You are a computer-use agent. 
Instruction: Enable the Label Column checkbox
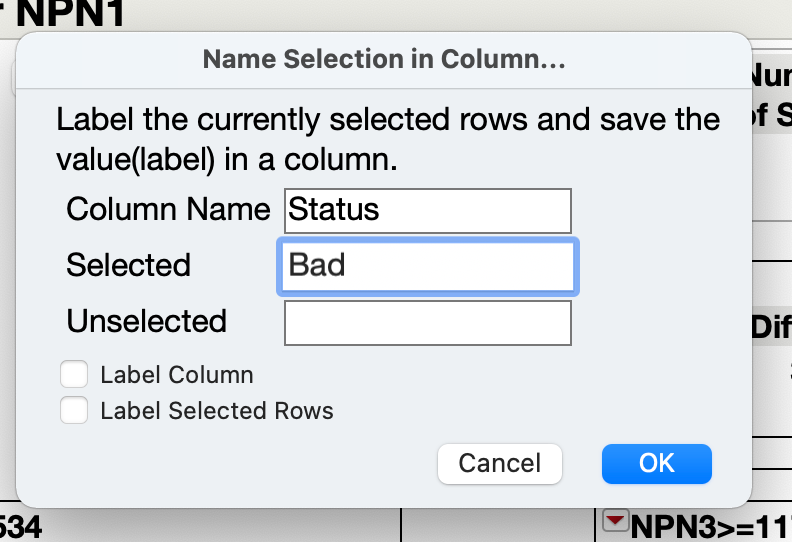pyautogui.click(x=74, y=374)
